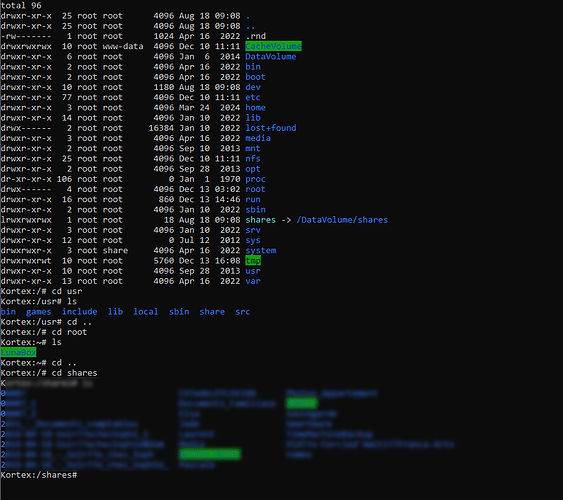Select the DataVolume directory entry
Image resolution: width=563 pixels, height=500 pixels.
coord(271,57)
